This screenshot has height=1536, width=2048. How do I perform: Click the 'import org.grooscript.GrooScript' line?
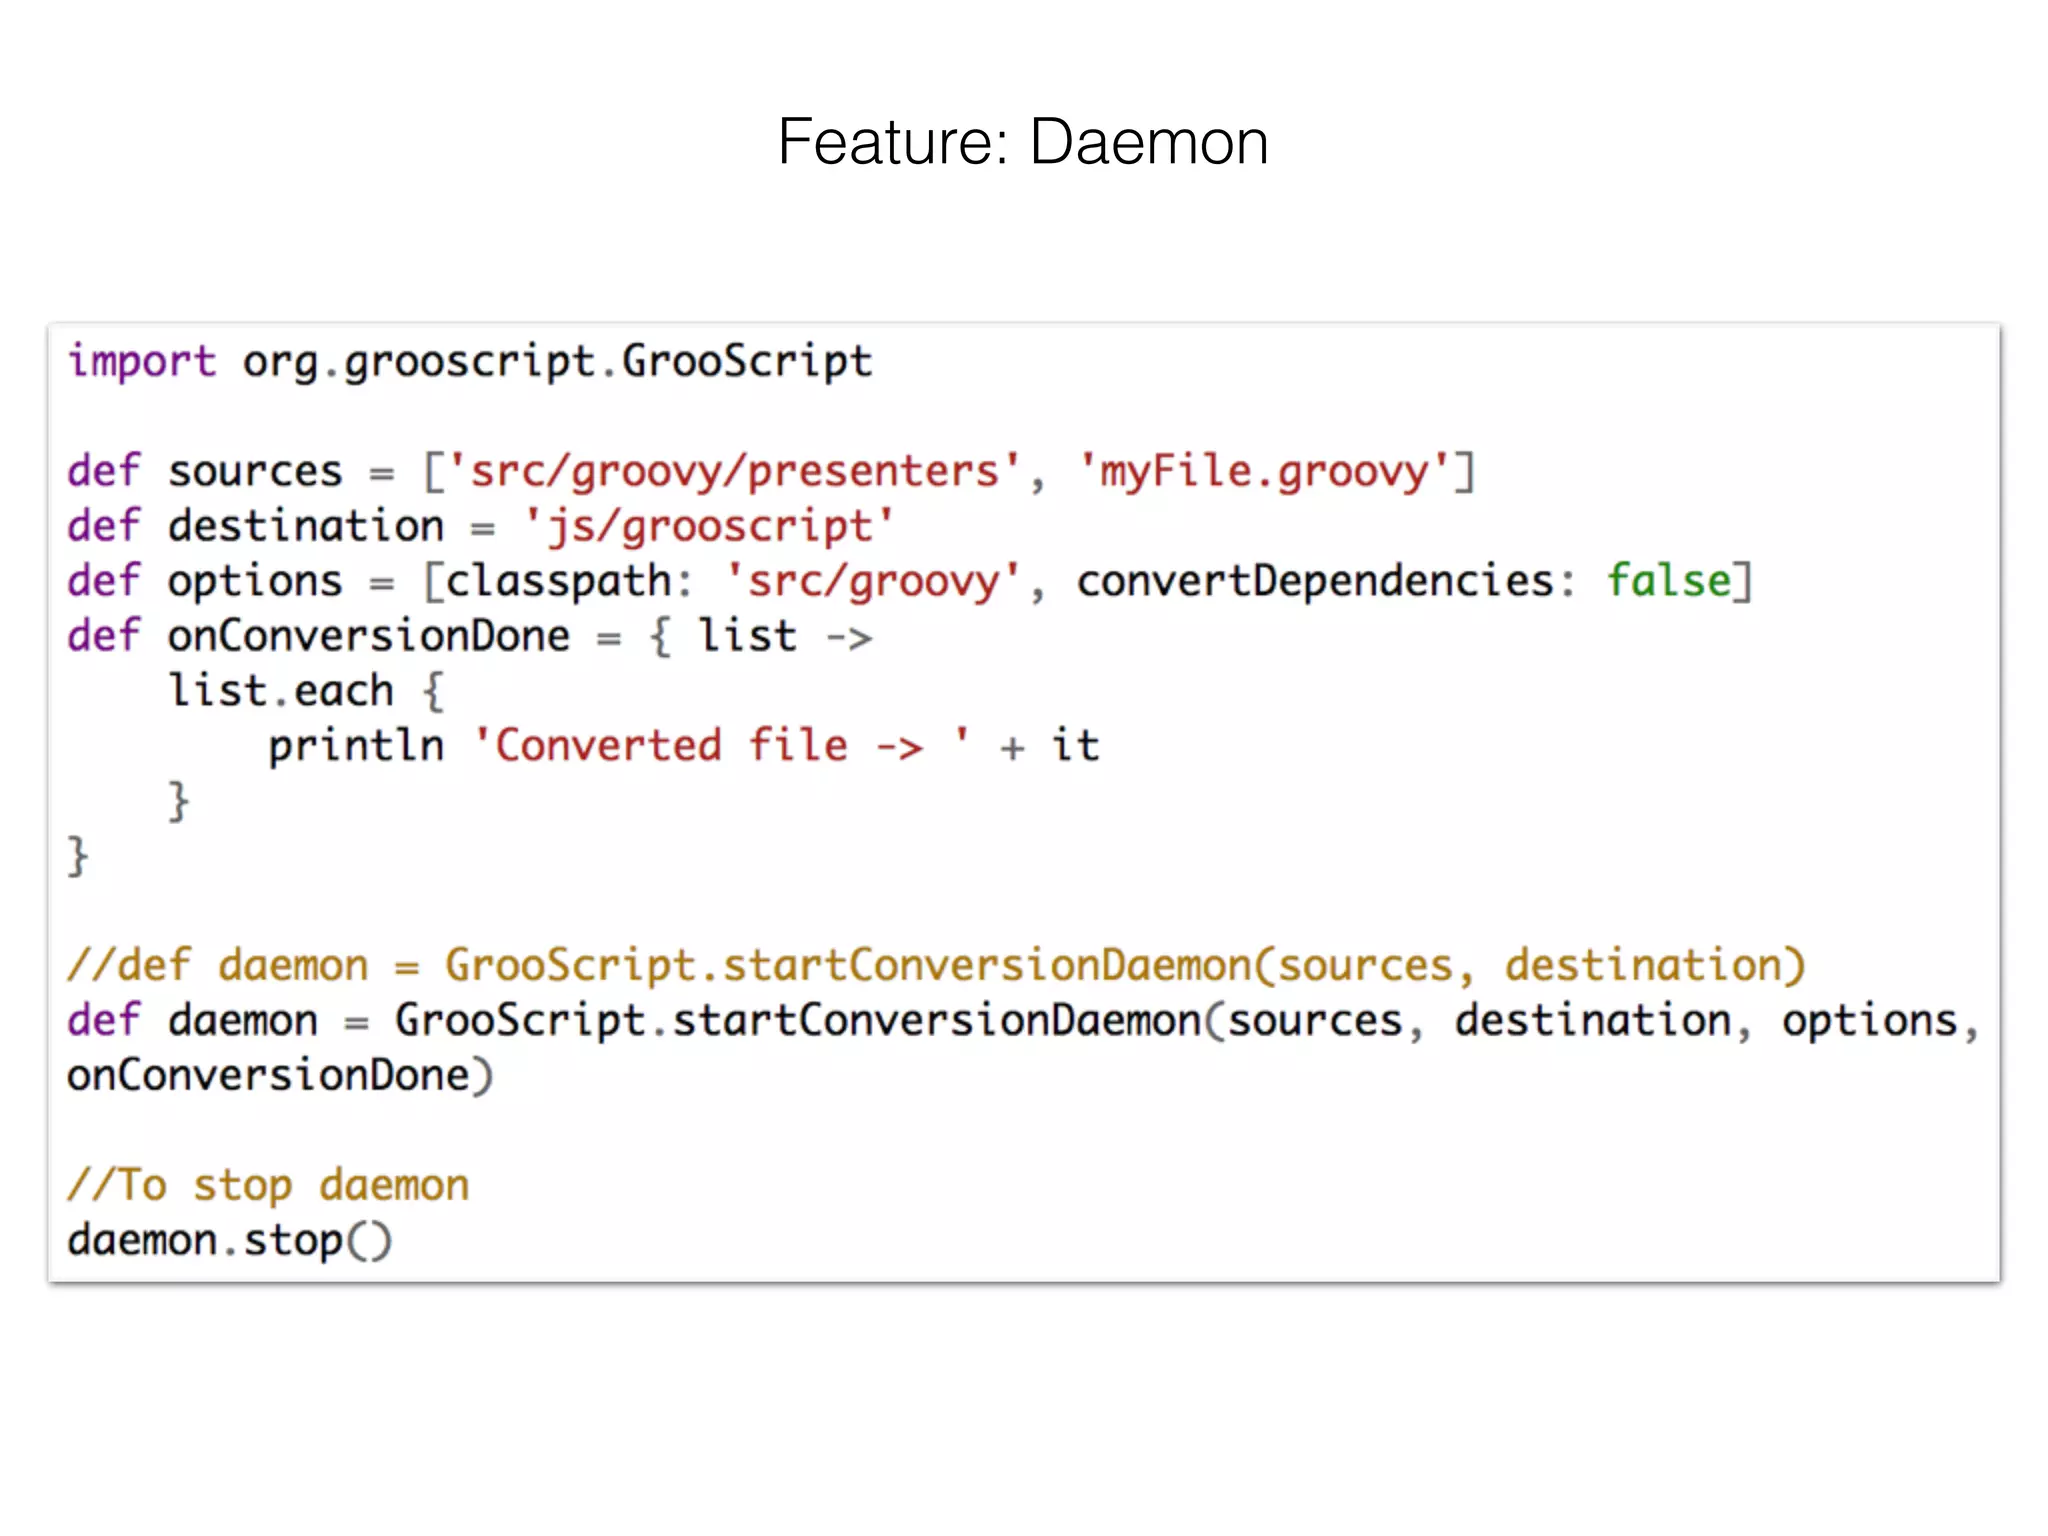pyautogui.click(x=470, y=362)
